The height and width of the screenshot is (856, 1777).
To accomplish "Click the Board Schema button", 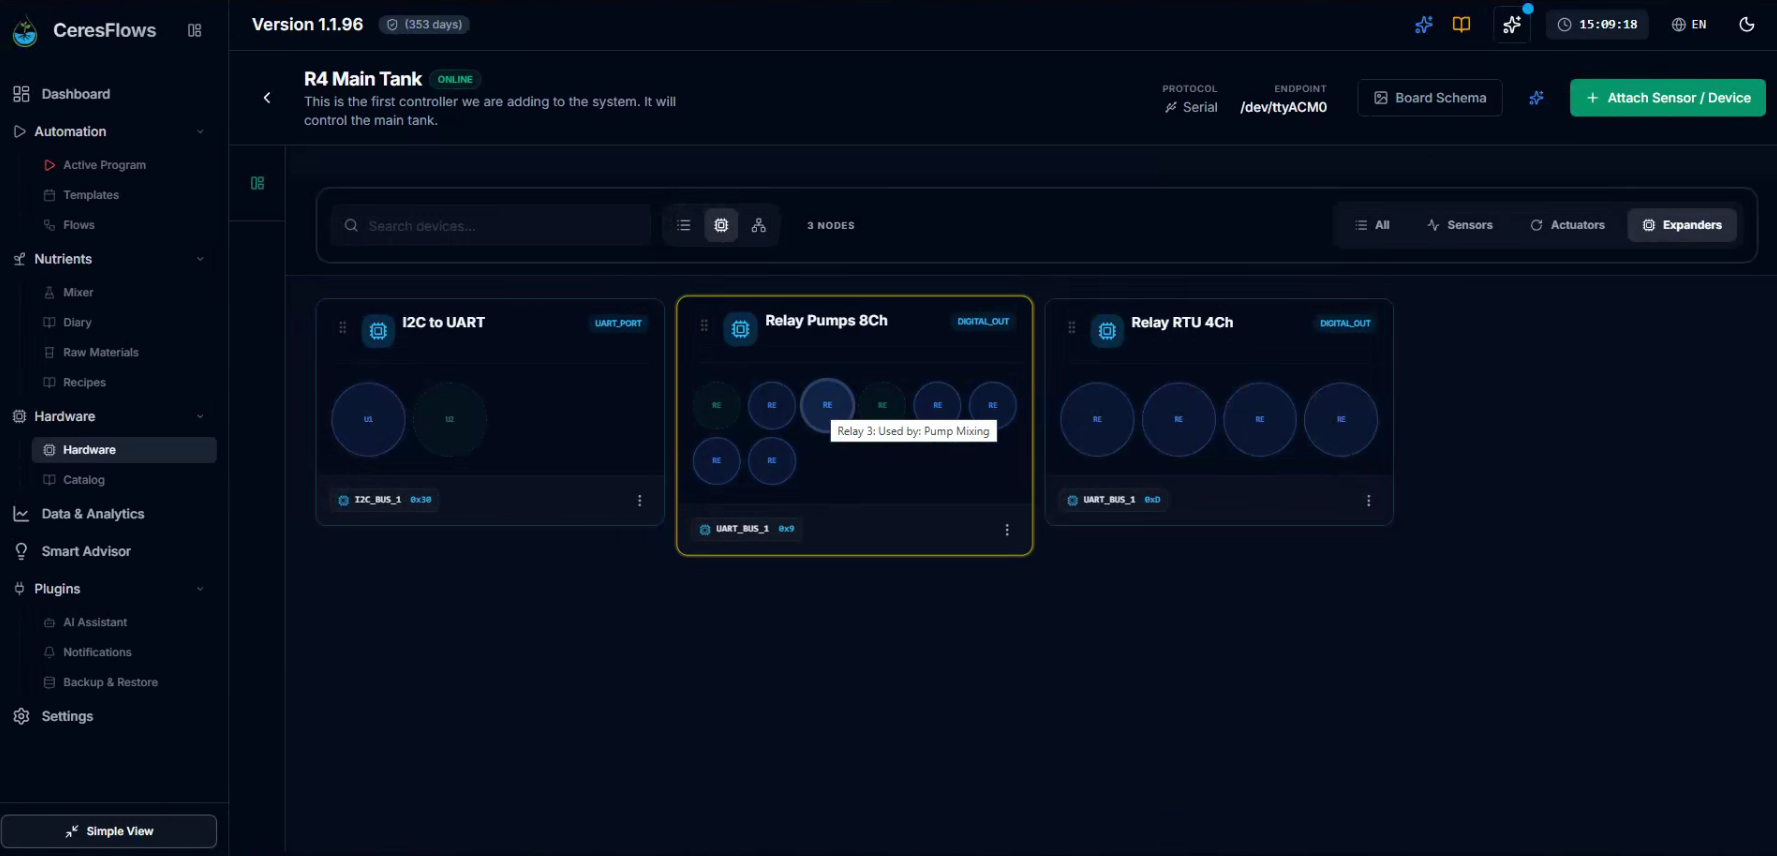I will pos(1430,98).
